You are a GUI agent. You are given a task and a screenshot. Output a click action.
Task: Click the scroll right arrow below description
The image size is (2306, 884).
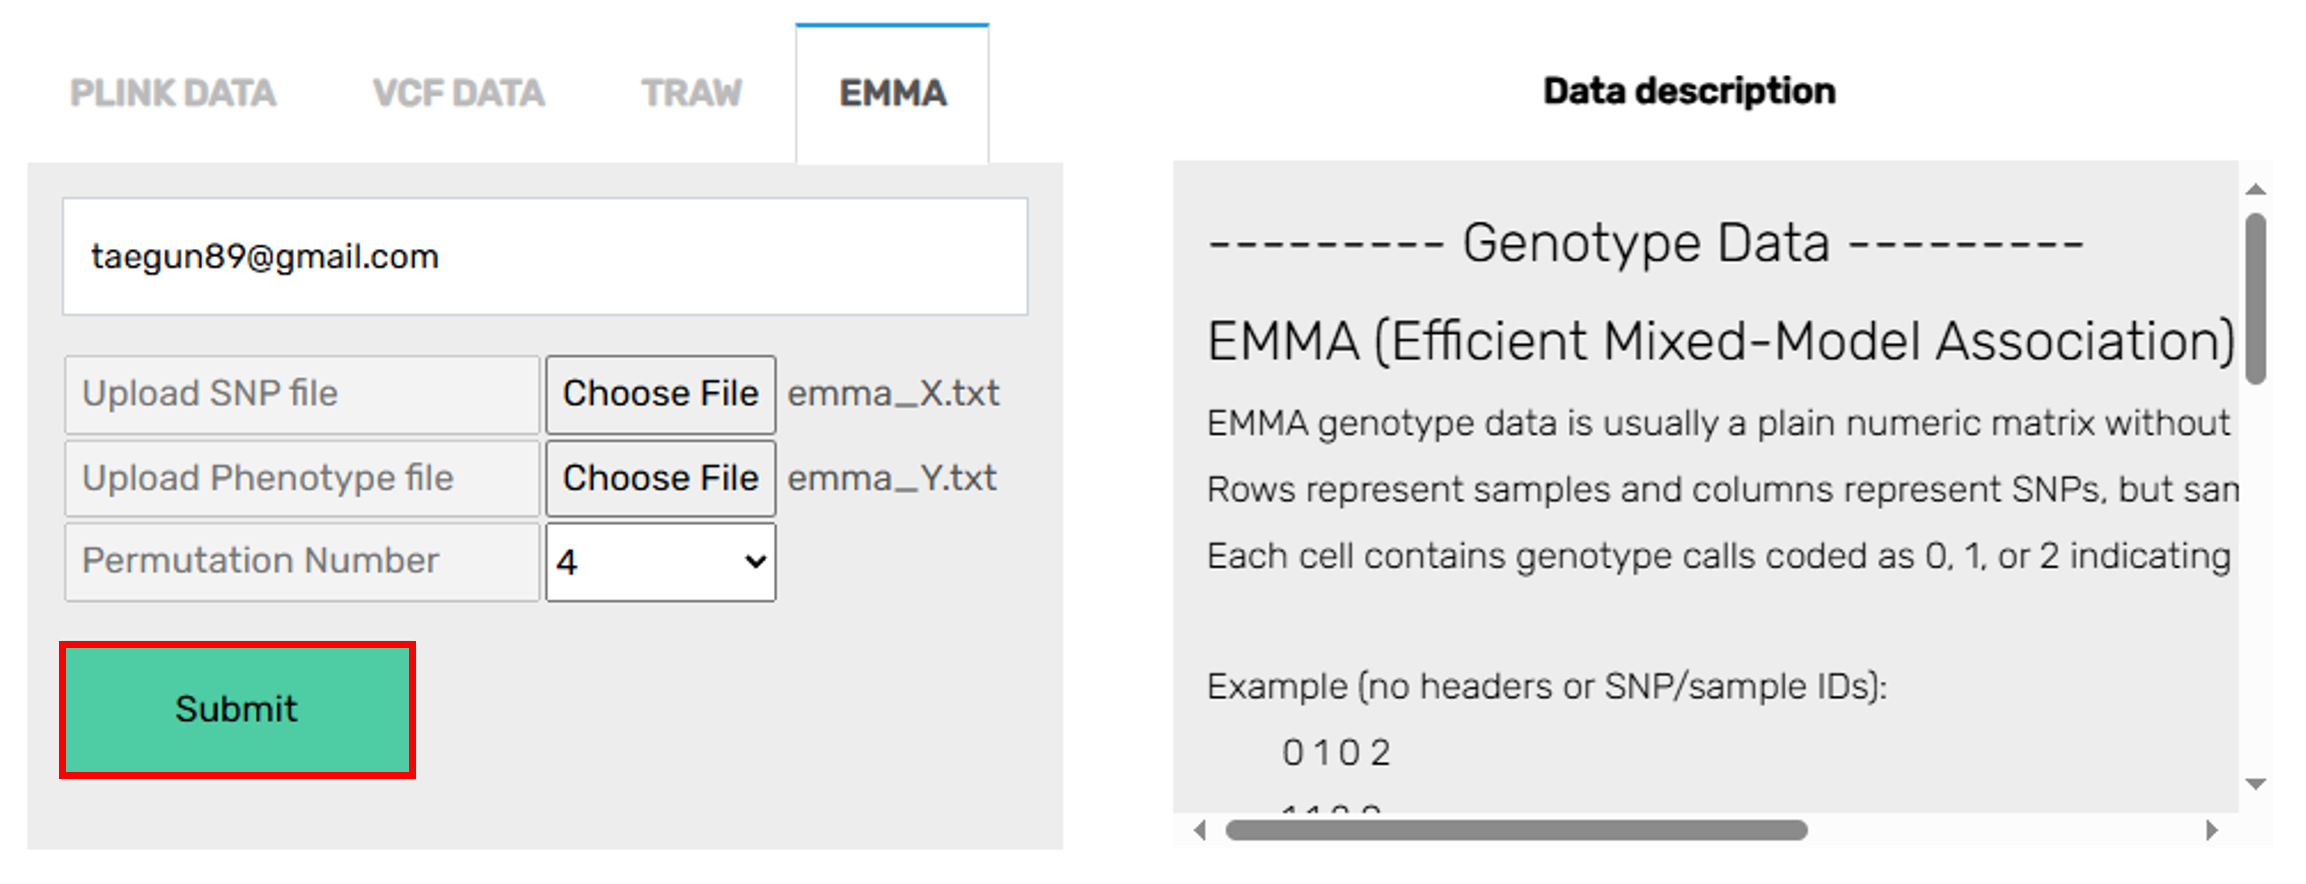pos(2211,830)
